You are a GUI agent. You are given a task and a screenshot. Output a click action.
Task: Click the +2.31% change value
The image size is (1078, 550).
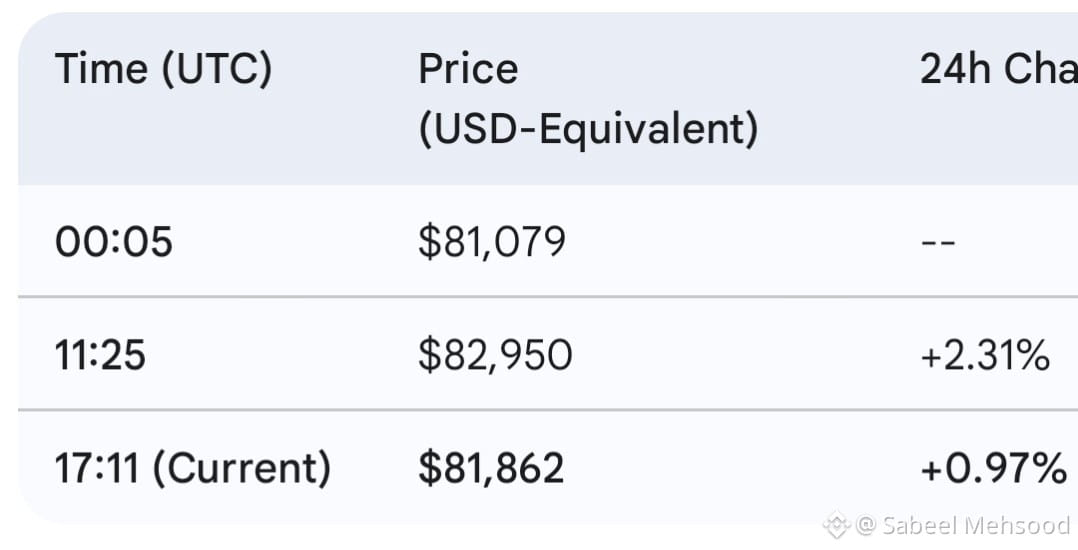985,355
